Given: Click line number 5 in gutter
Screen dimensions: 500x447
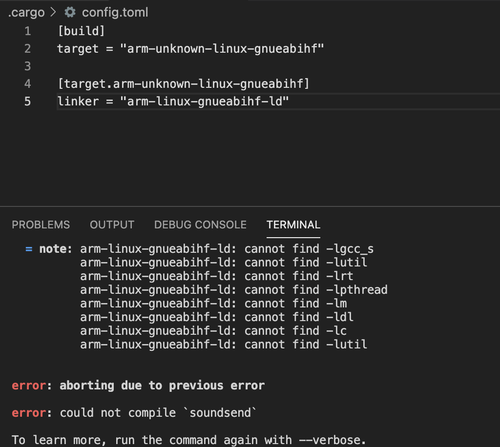Looking at the screenshot, I should [x=28, y=101].
